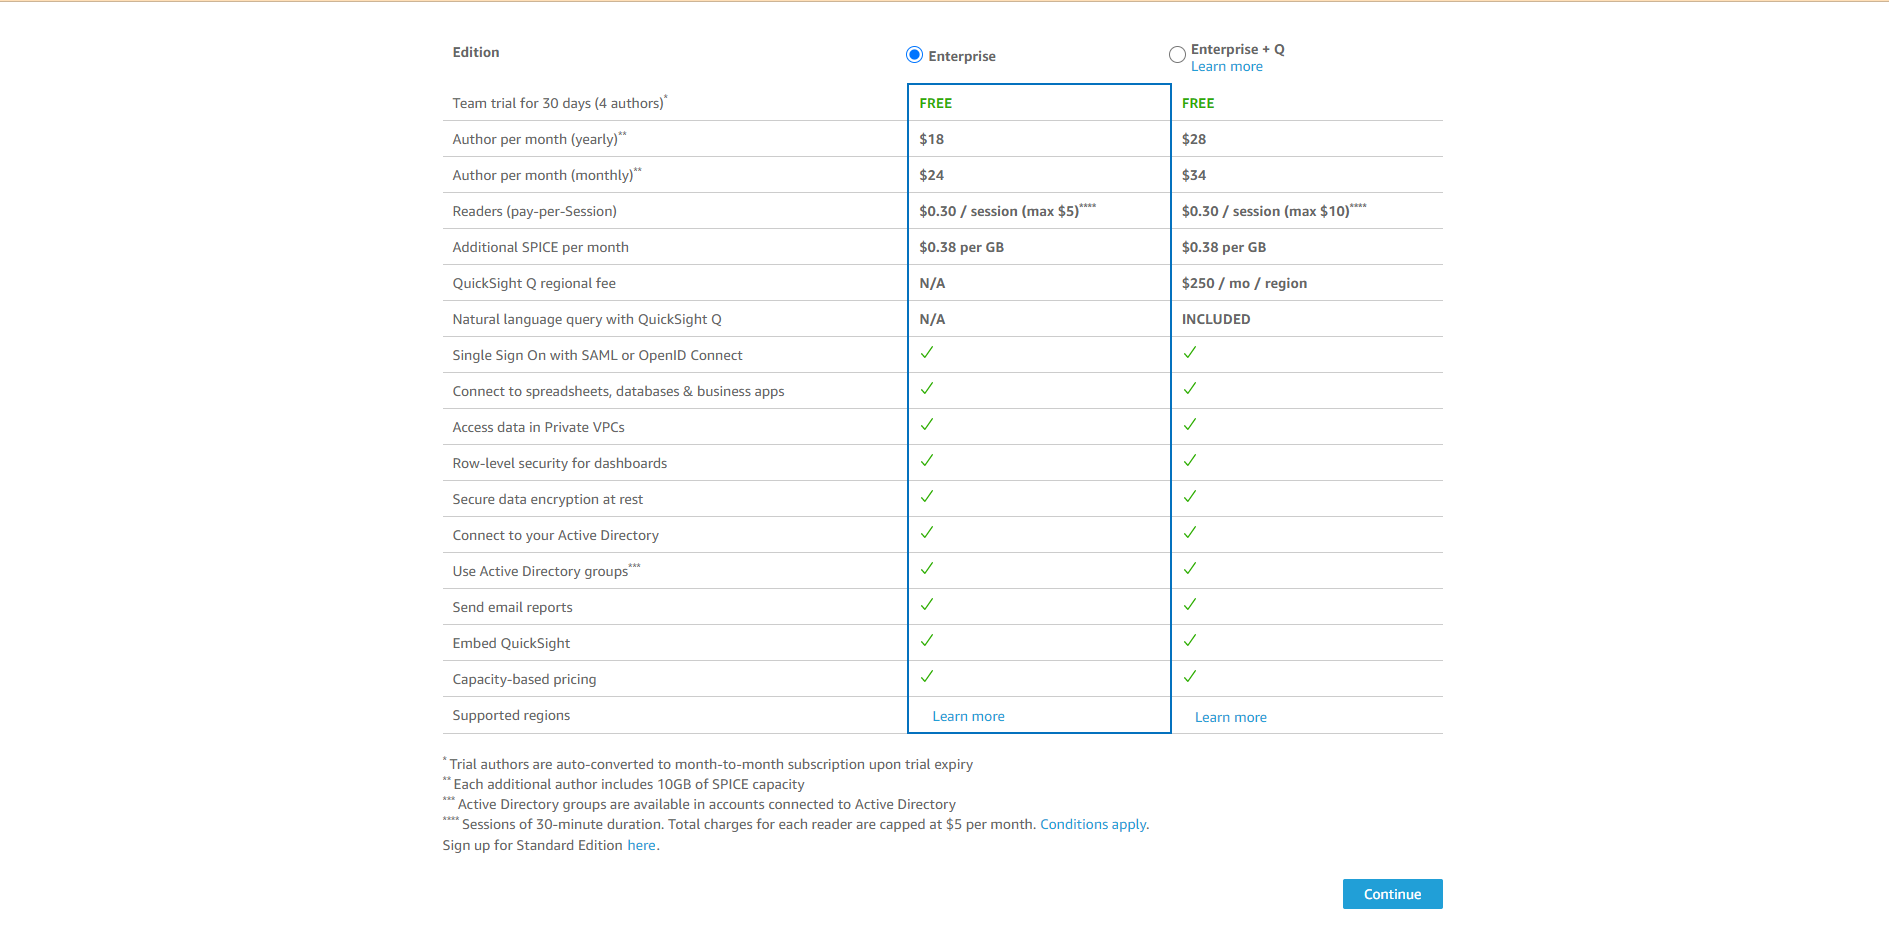Viewport: 1889px width, 947px height.
Task: Click the Edition column header text
Action: (475, 52)
